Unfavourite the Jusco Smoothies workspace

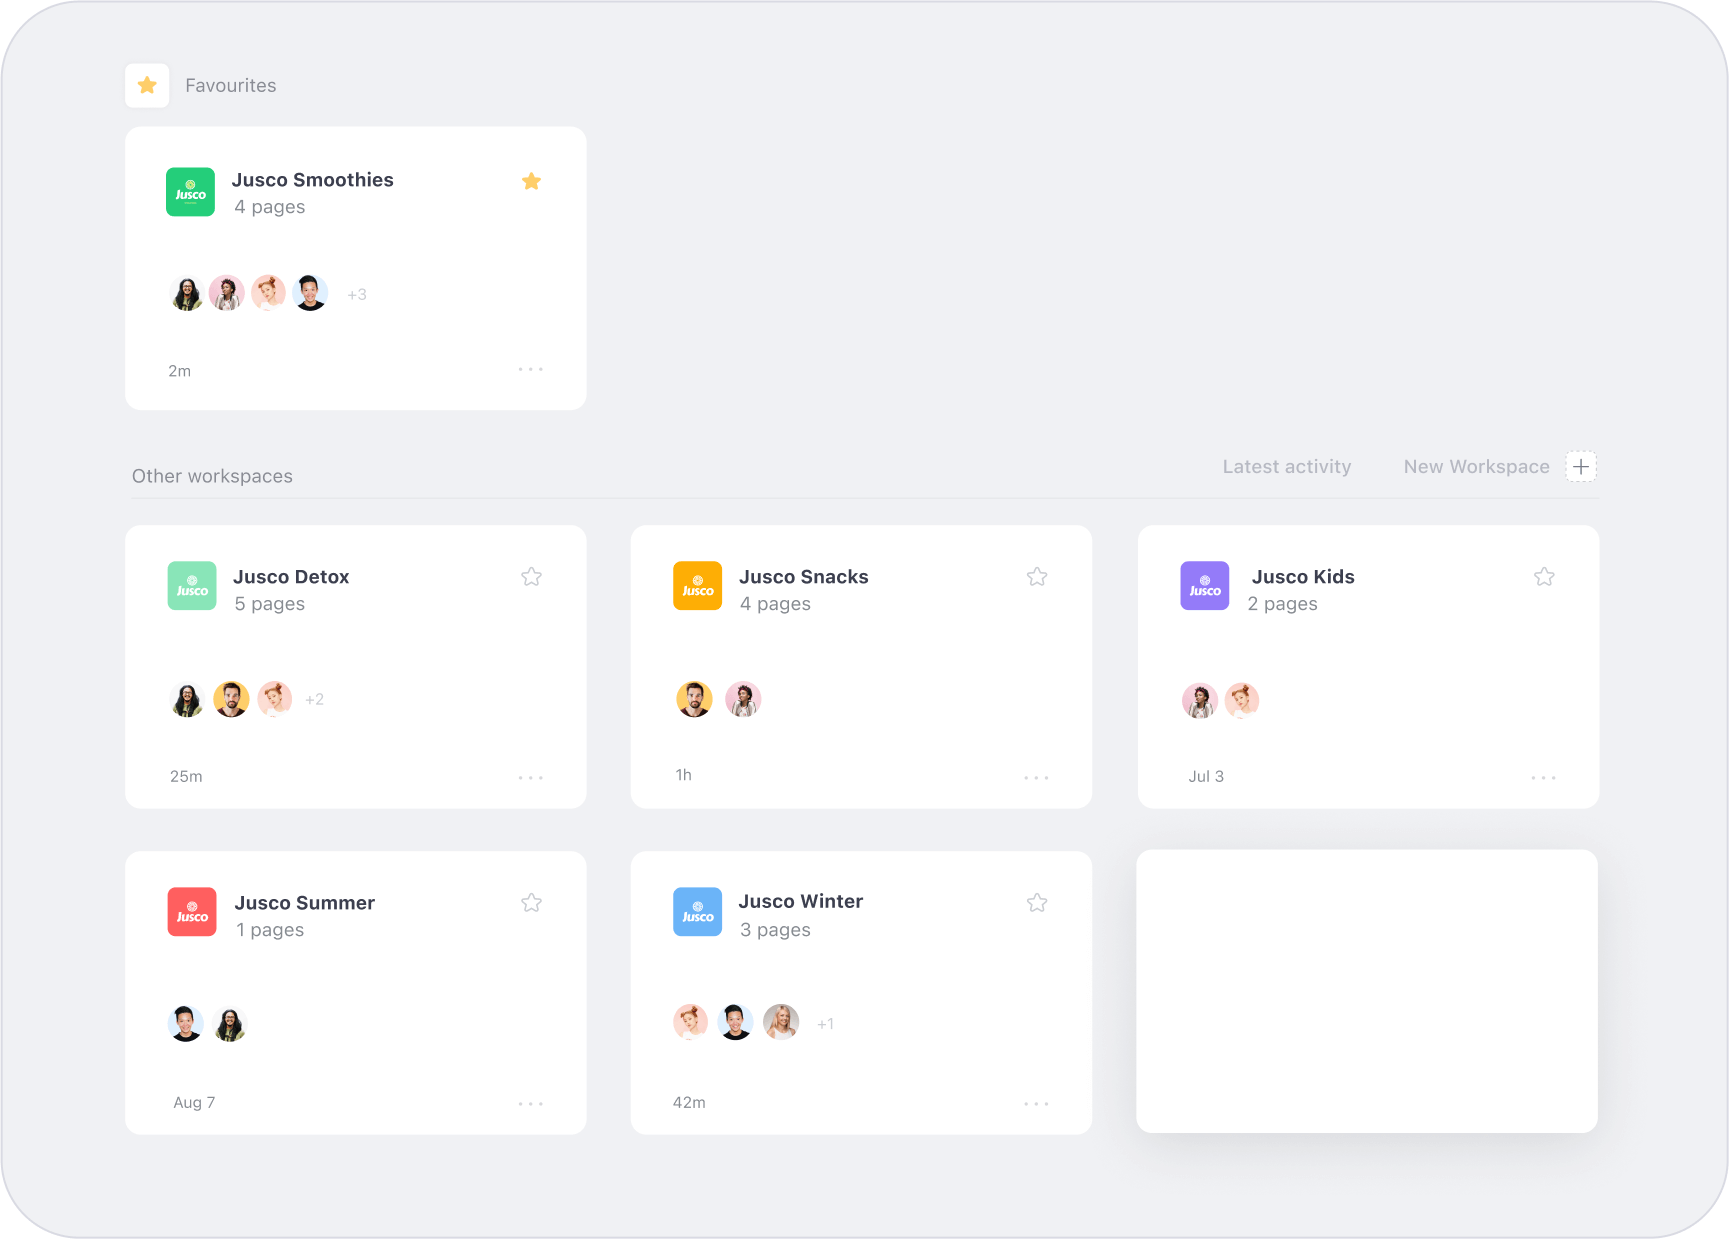[531, 181]
